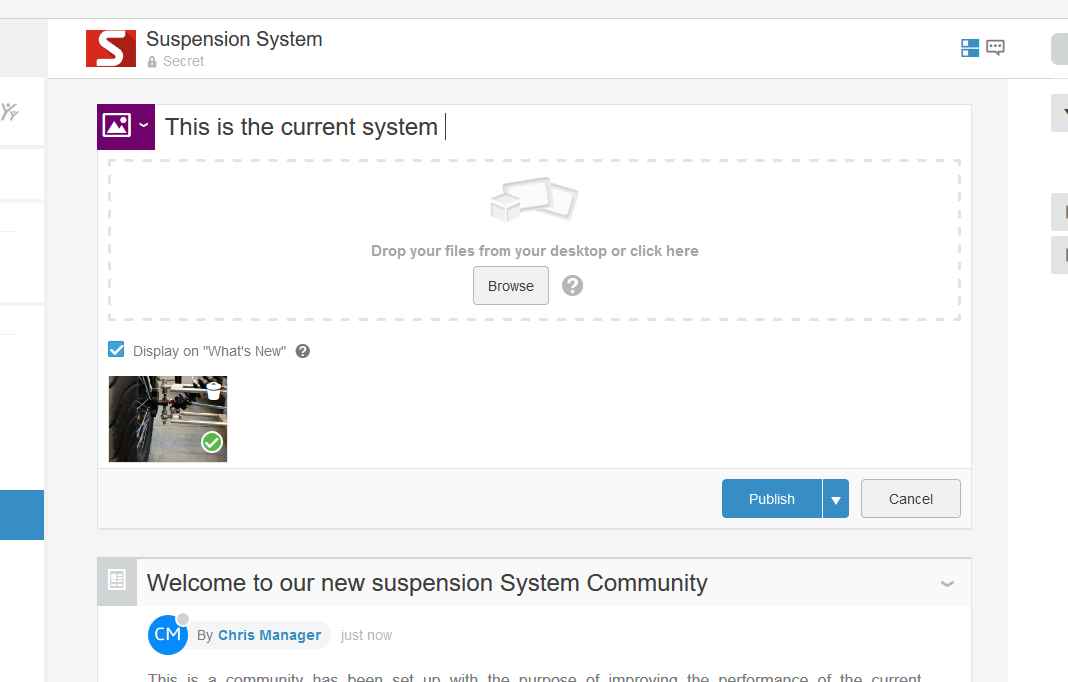Click the Cancel button
Viewport: 1068px width, 682px height.
tap(910, 499)
